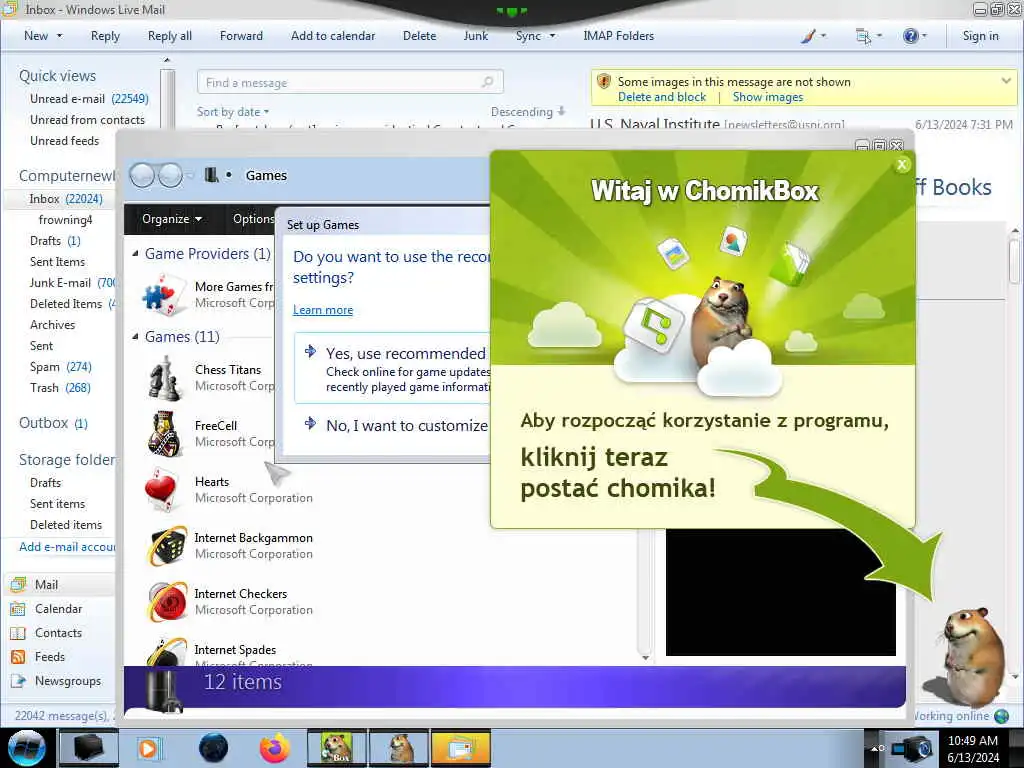The image size is (1024, 768).
Task: Open IMAP Folders from the toolbar
Action: click(618, 36)
